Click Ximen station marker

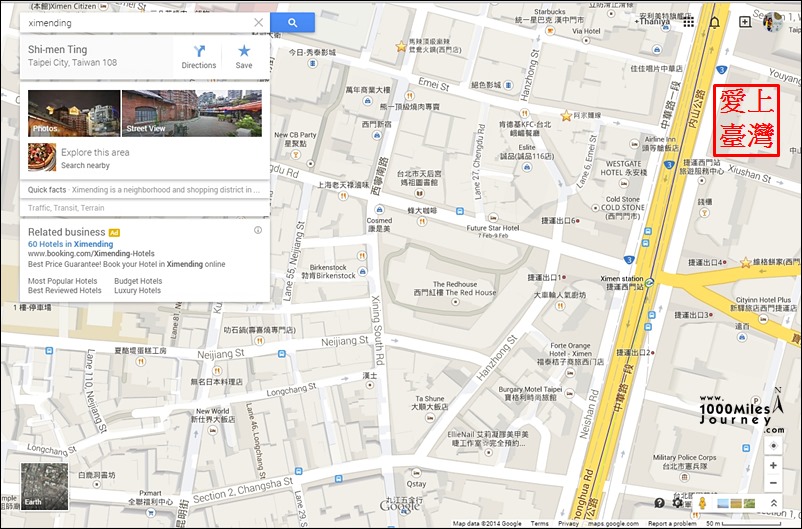tap(649, 282)
